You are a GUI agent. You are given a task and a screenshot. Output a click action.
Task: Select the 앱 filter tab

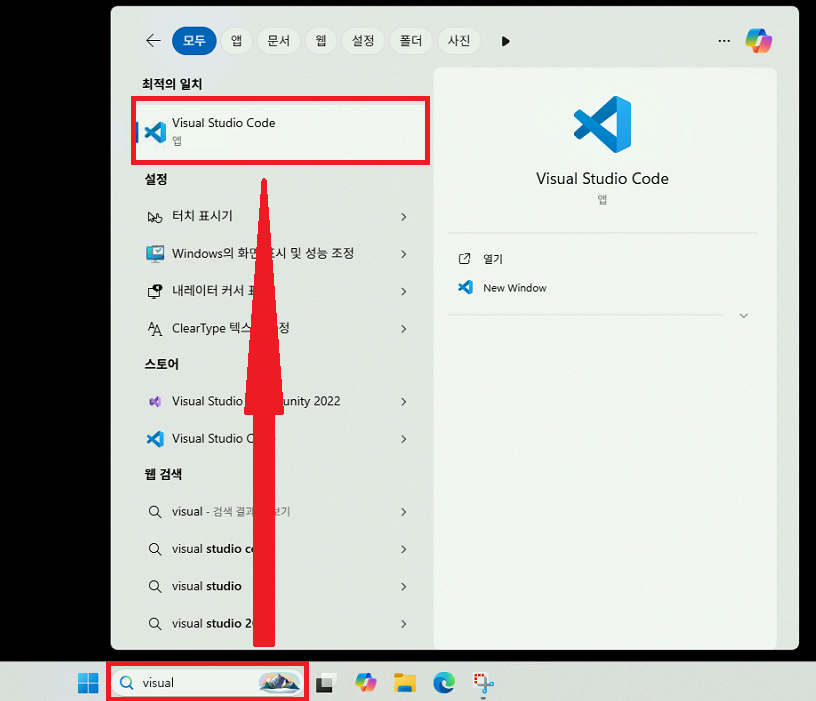(x=237, y=41)
